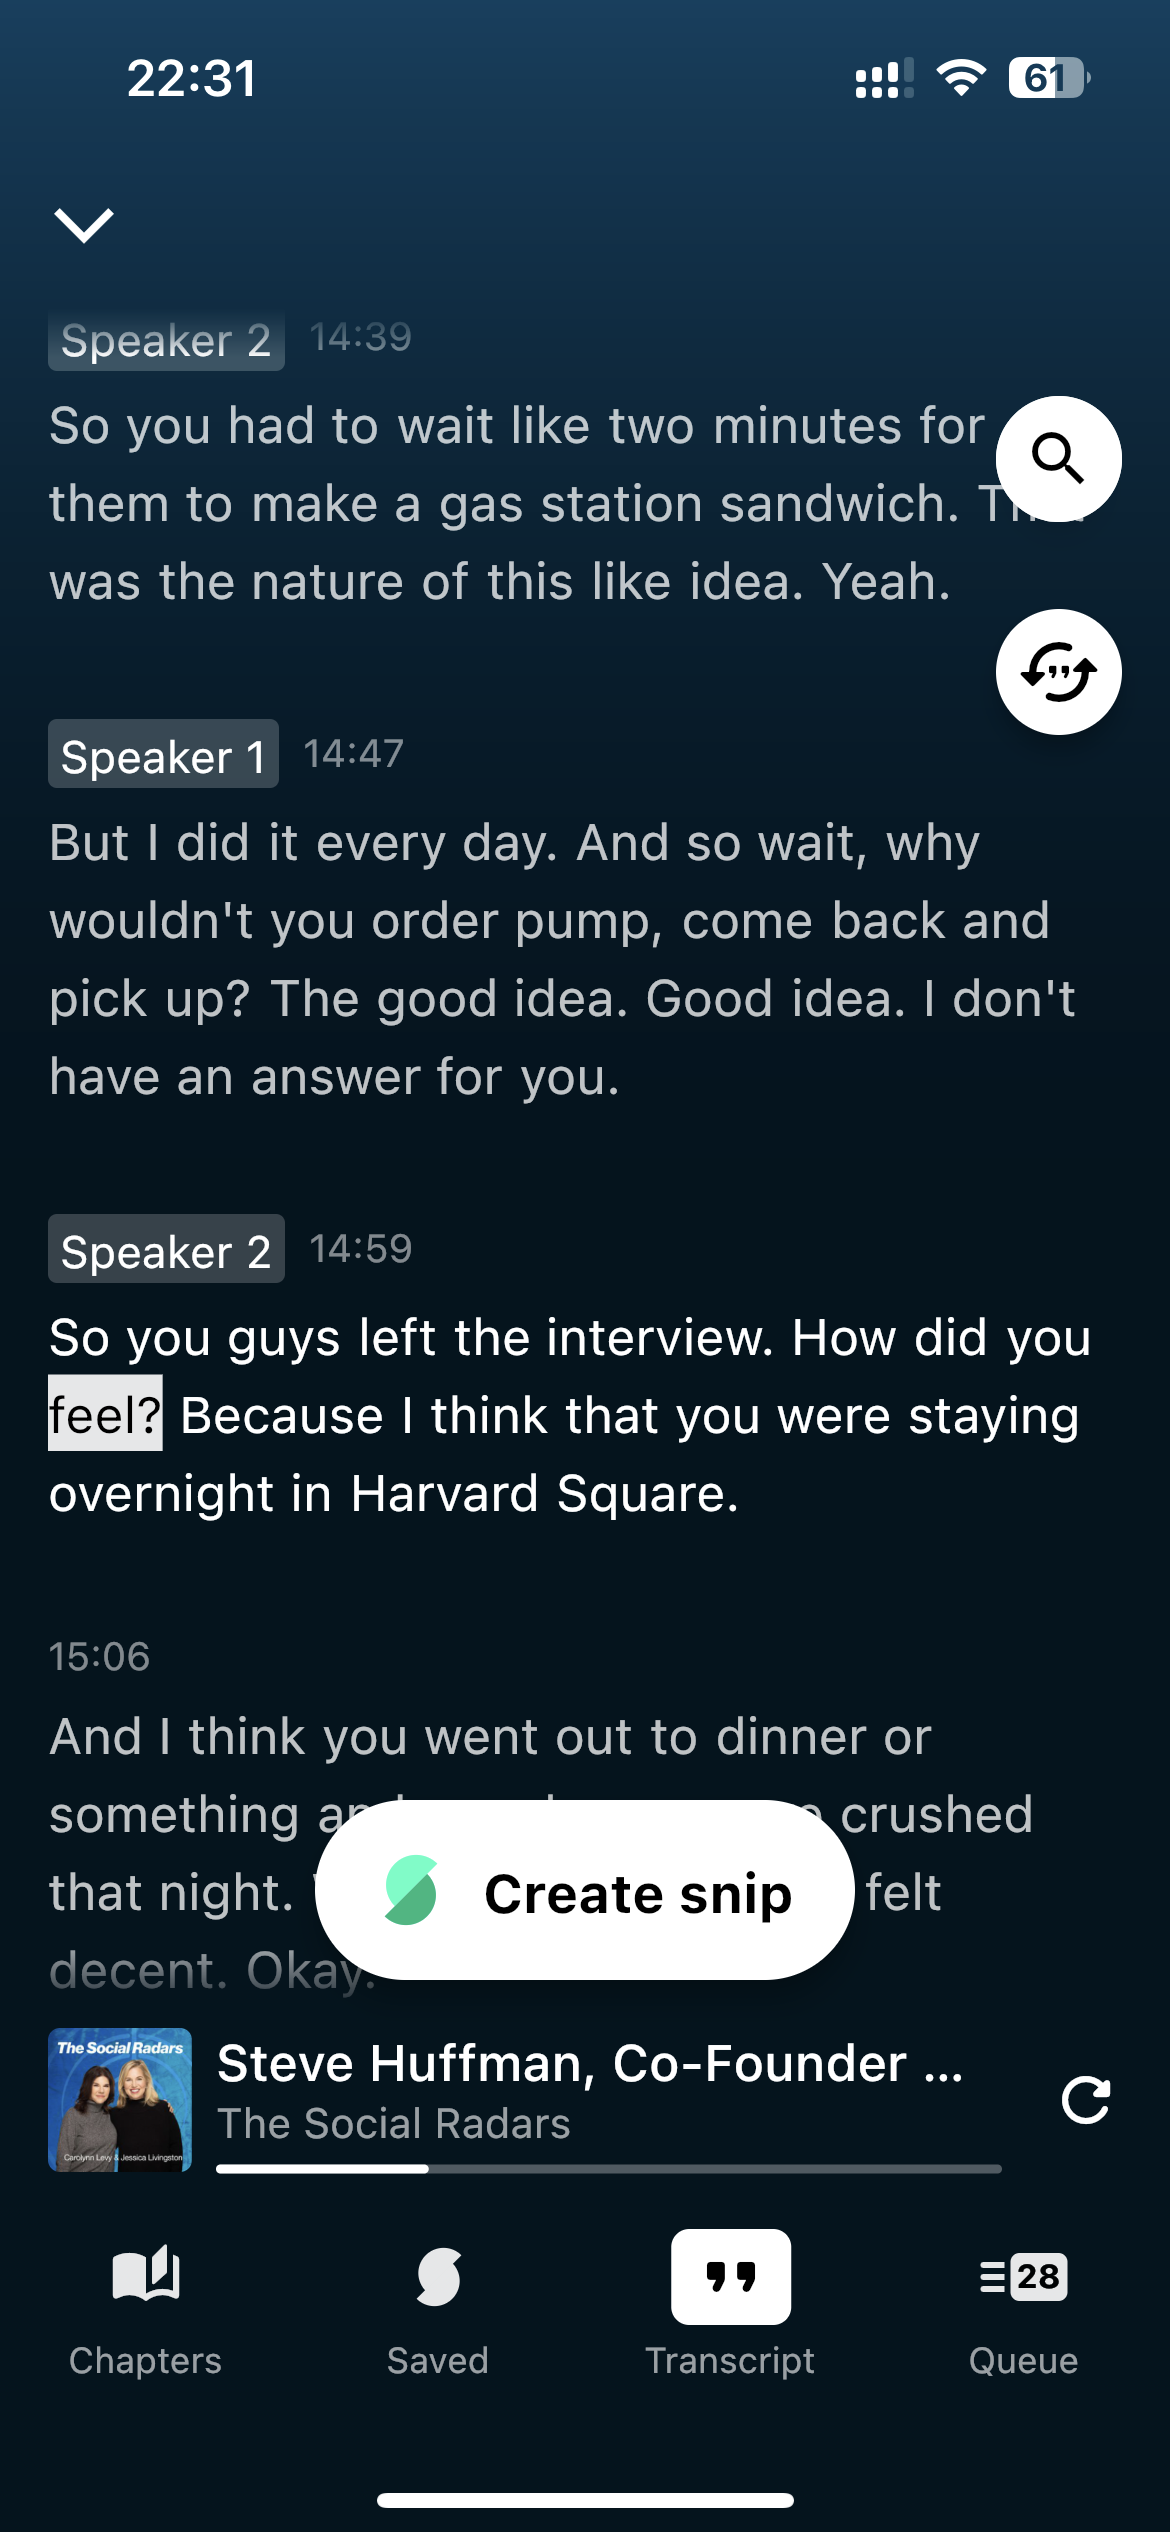Screen dimensions: 1170x2532
Task: Open the Steve Huffman episode title
Action: pos(590,2064)
